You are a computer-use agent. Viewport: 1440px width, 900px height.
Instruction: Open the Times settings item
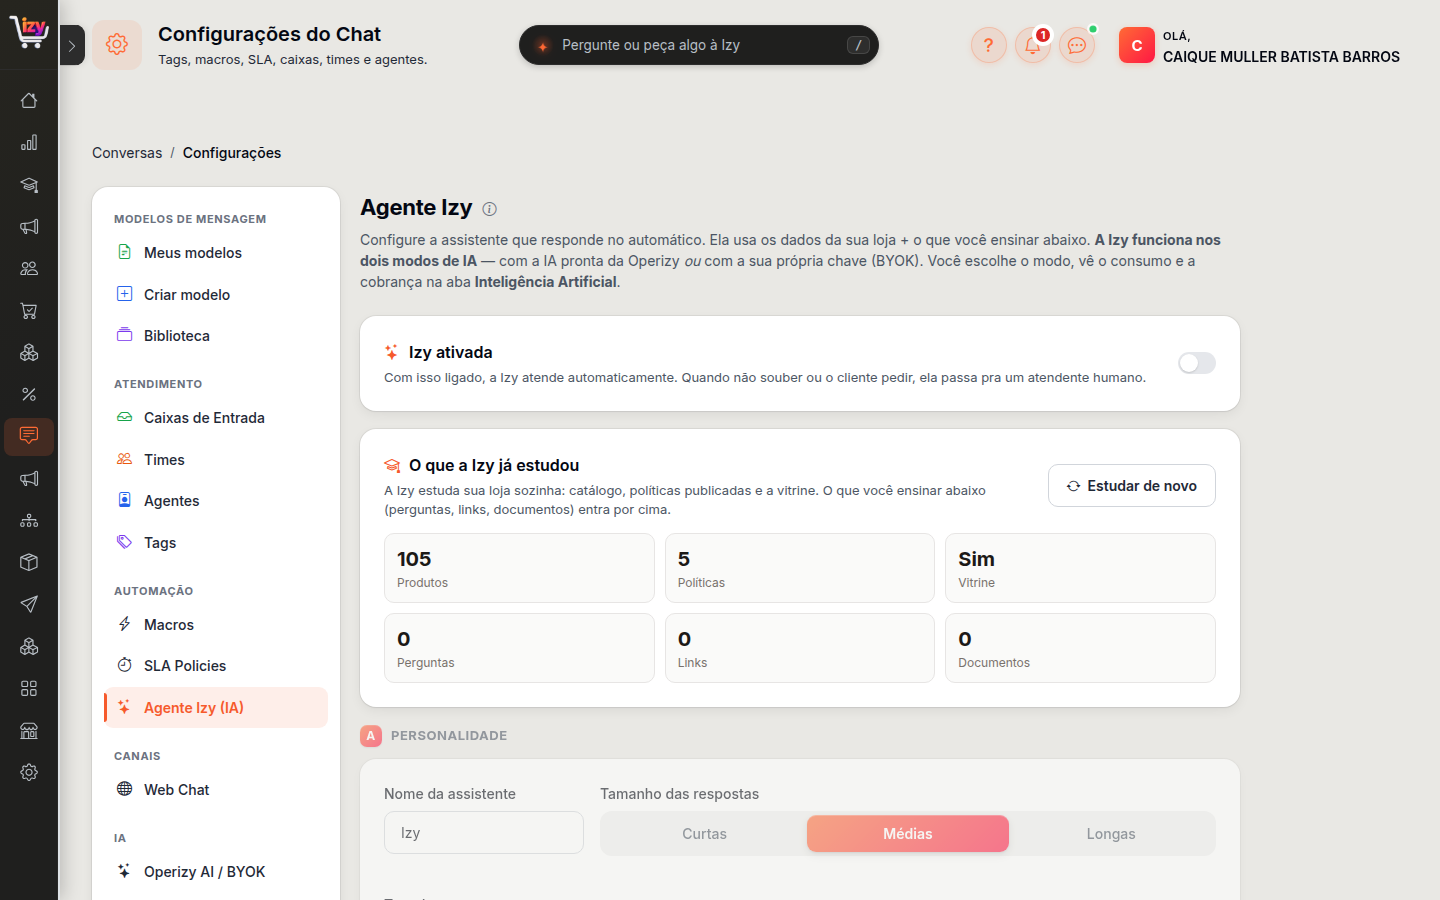click(216, 460)
